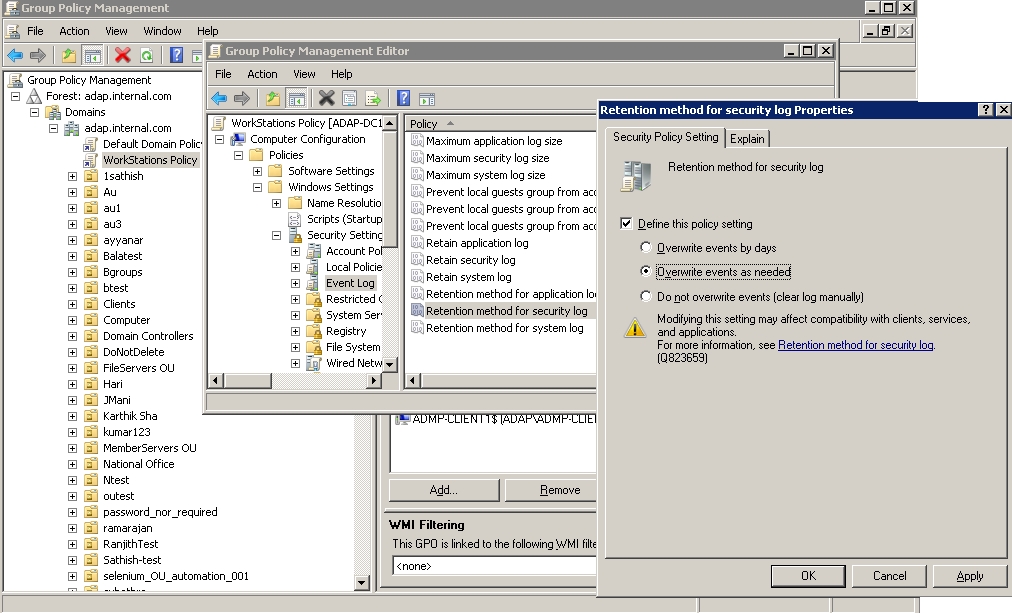Click the Forward arrow in Group Policy Management
The image size is (1012, 613).
pyautogui.click(x=37, y=54)
